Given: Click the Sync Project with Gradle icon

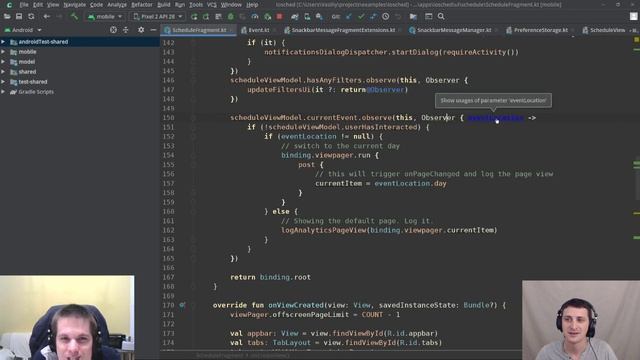Looking at the screenshot, I should coord(294,17).
